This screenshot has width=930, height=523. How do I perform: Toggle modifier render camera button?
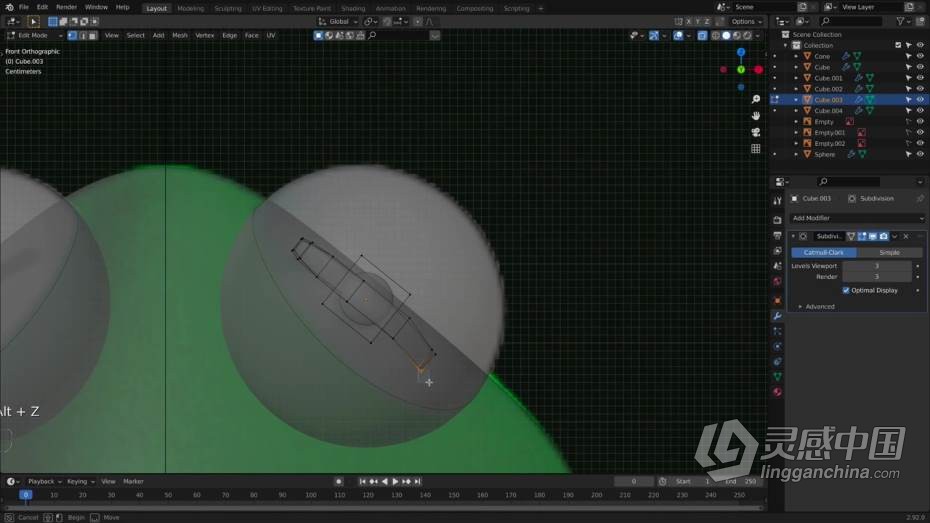coord(883,237)
